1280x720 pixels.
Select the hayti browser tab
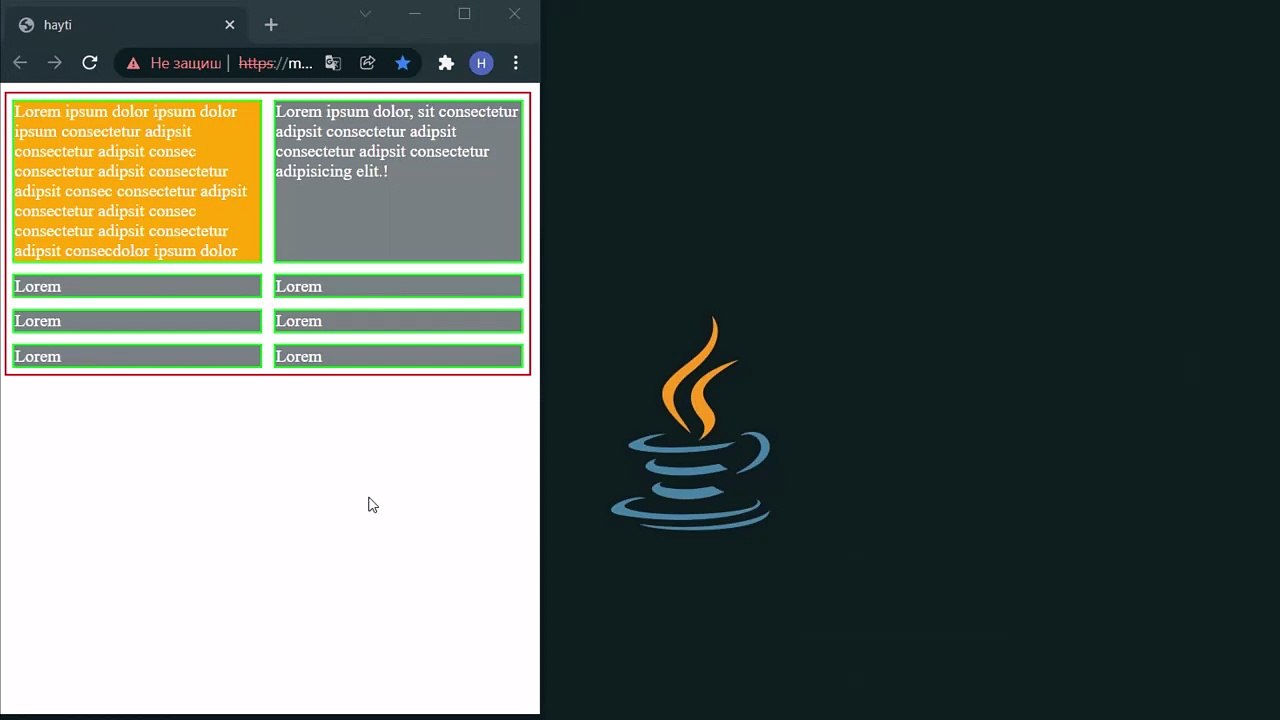pos(128,25)
